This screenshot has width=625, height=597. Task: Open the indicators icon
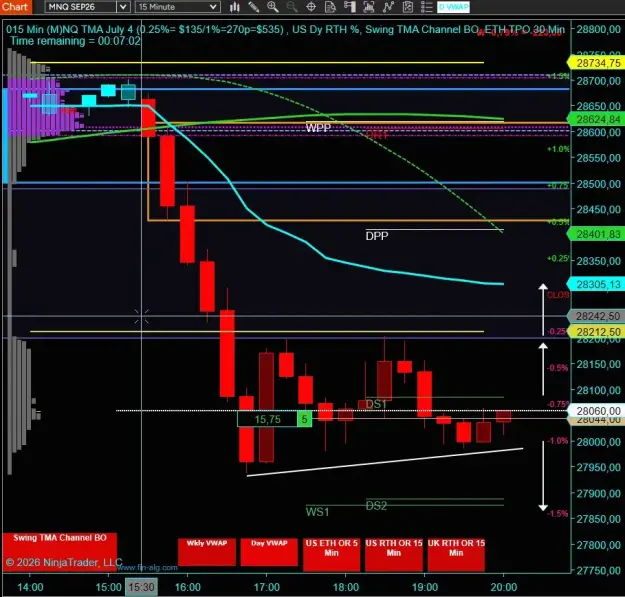click(x=388, y=7)
